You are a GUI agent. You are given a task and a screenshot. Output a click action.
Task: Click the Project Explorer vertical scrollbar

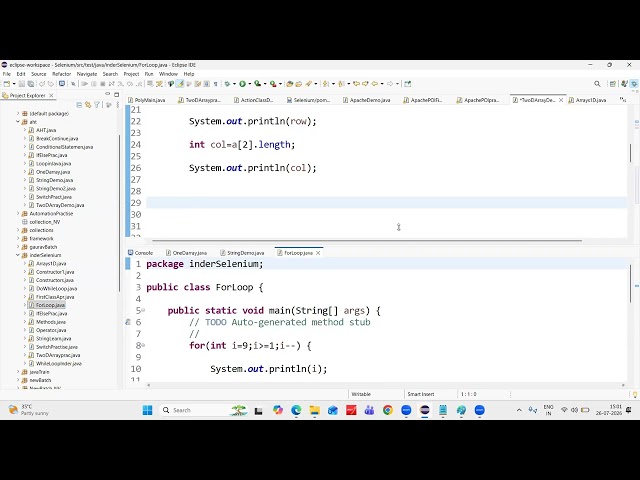[119, 212]
